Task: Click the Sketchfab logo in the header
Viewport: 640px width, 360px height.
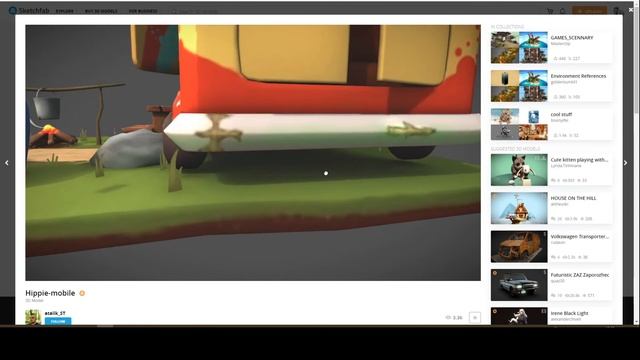Action: (x=29, y=11)
